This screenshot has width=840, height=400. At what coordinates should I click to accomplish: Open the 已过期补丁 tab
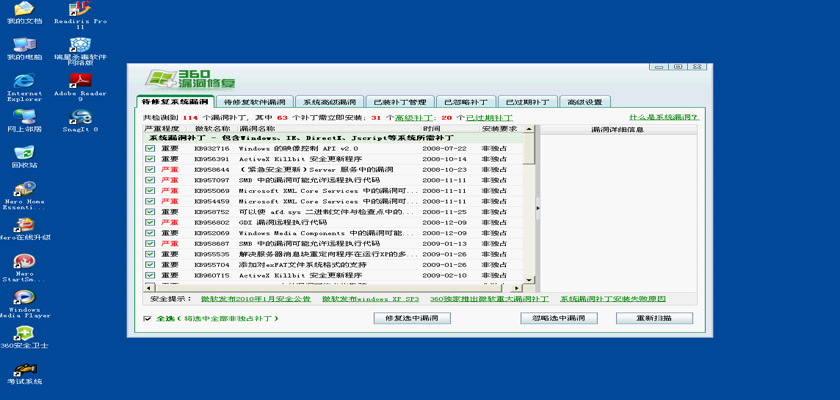(528, 102)
